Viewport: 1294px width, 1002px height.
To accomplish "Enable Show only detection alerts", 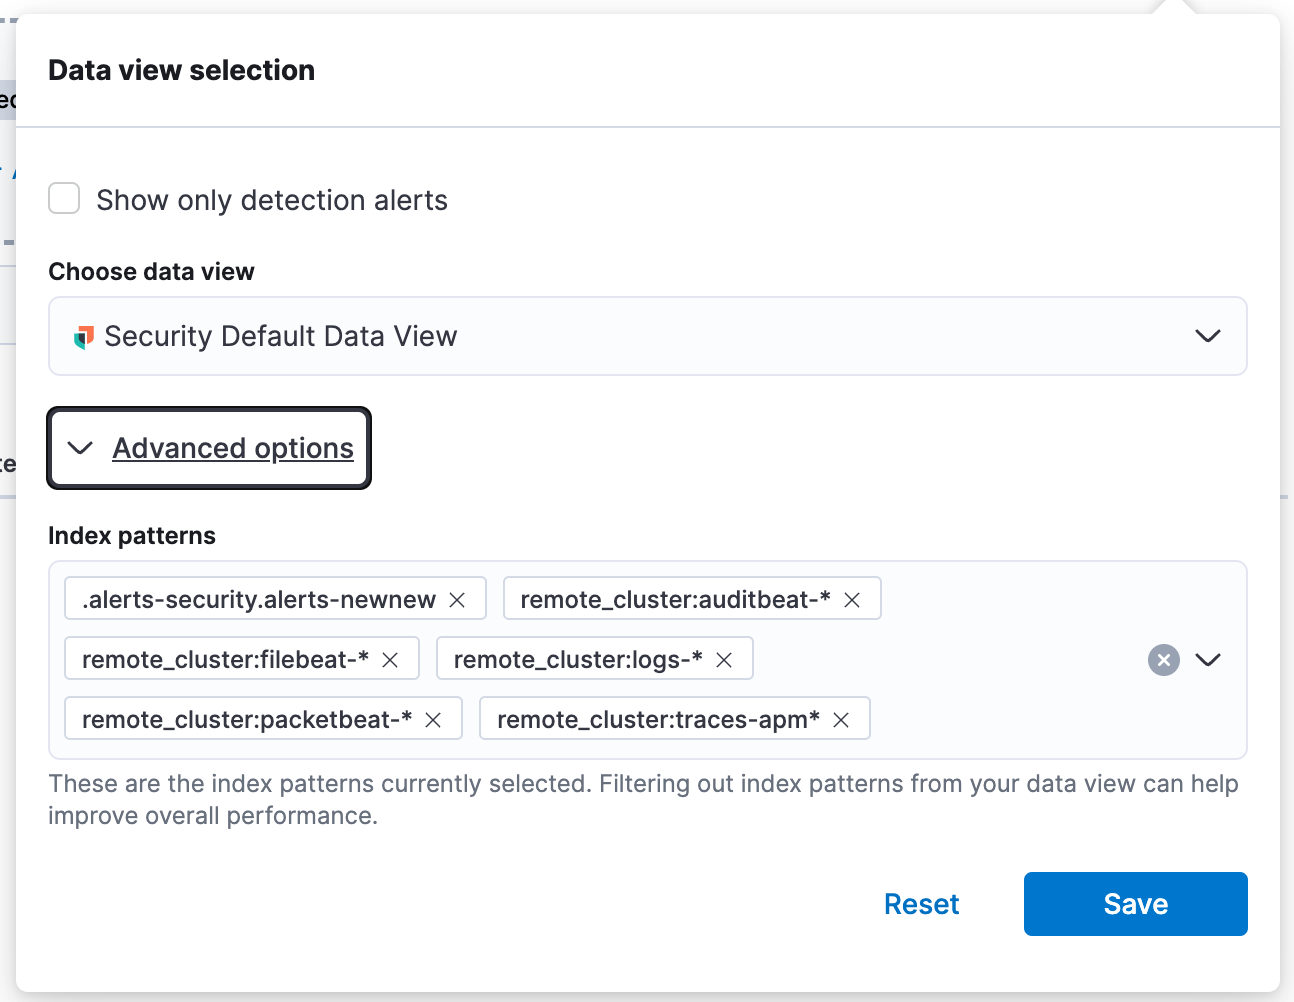I will 63,198.
